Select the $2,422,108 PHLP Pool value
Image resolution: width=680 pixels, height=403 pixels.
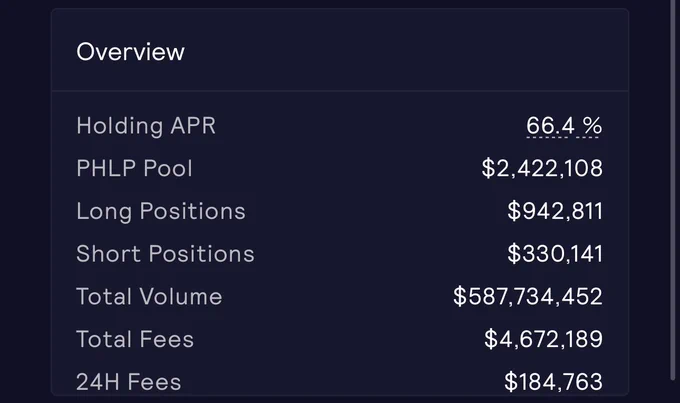pos(542,168)
